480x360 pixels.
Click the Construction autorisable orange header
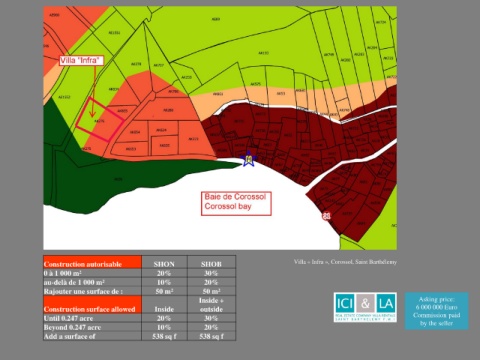pos(92,262)
